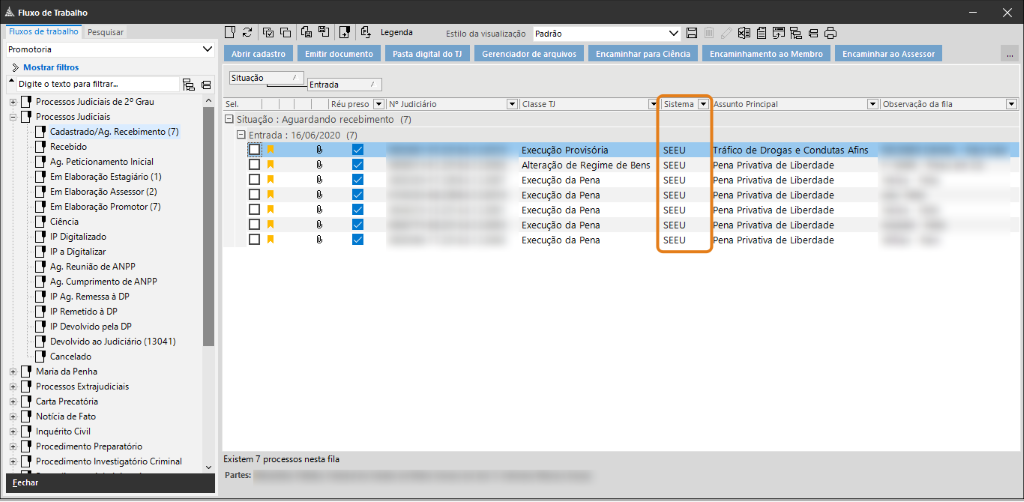Click the collapse rows icon beside printer
This screenshot has width=1024, height=502.
click(x=814, y=33)
